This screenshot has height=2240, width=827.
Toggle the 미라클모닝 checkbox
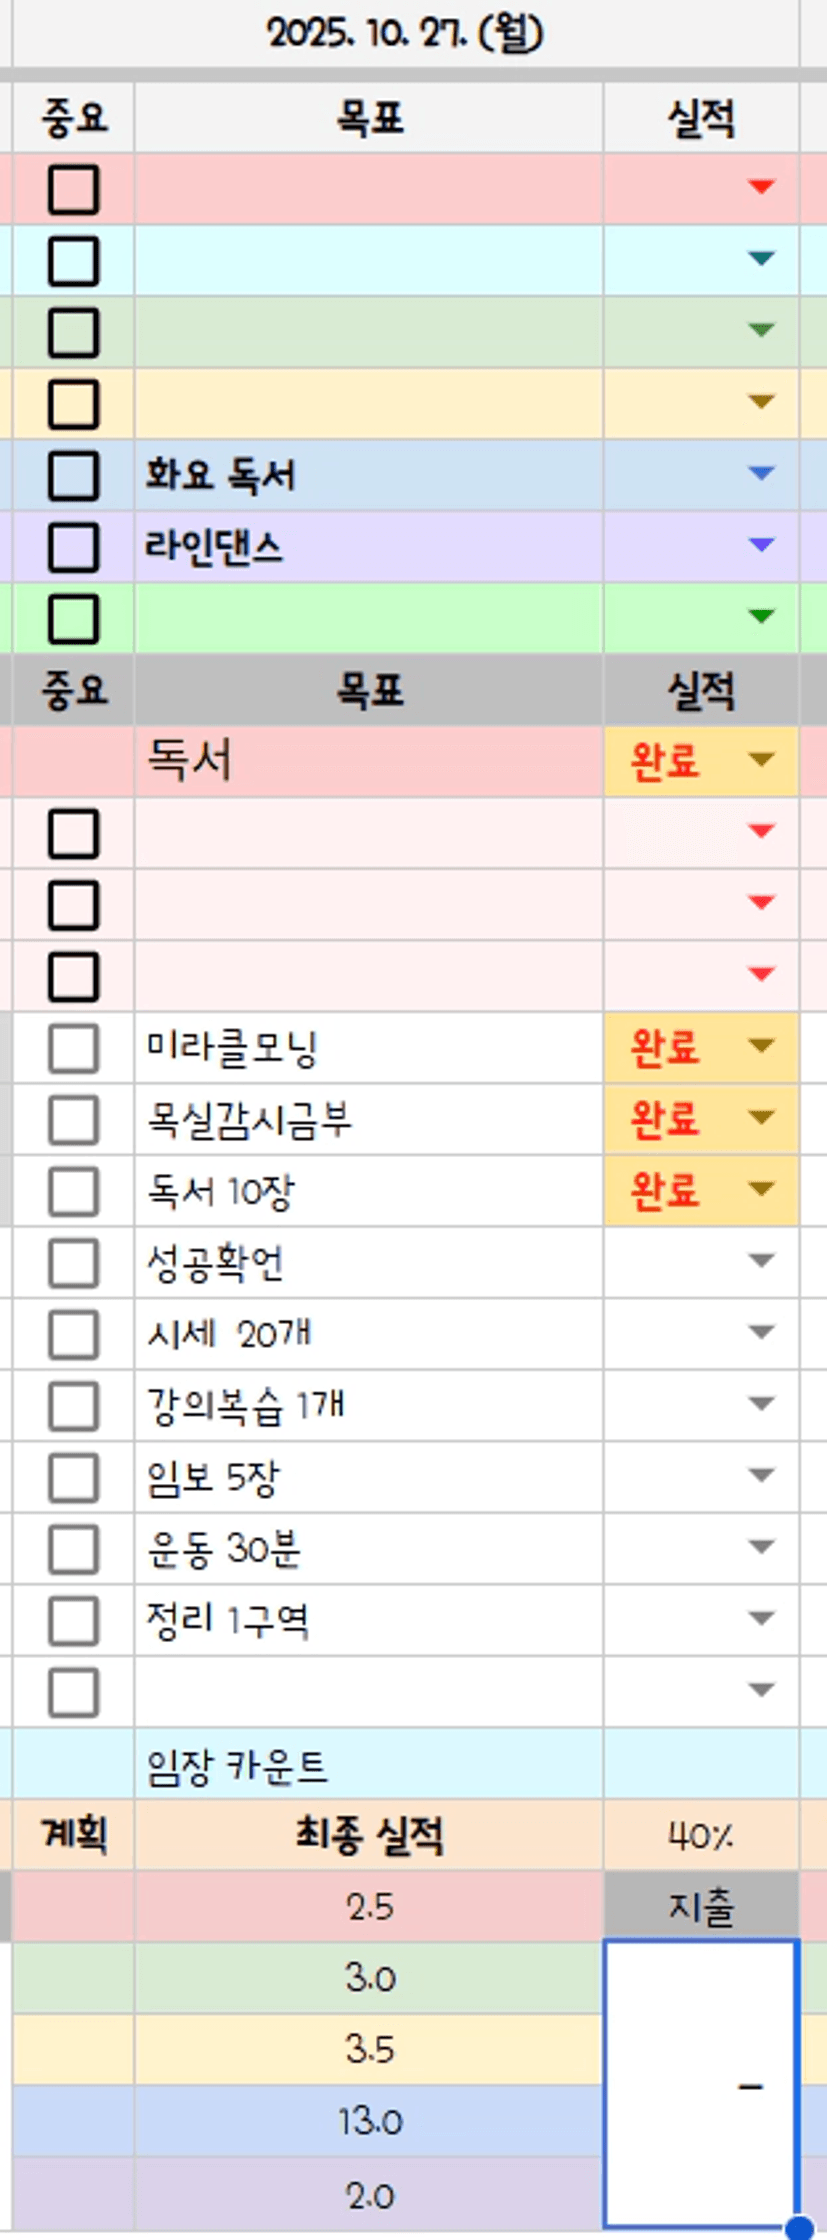pos(73,1048)
